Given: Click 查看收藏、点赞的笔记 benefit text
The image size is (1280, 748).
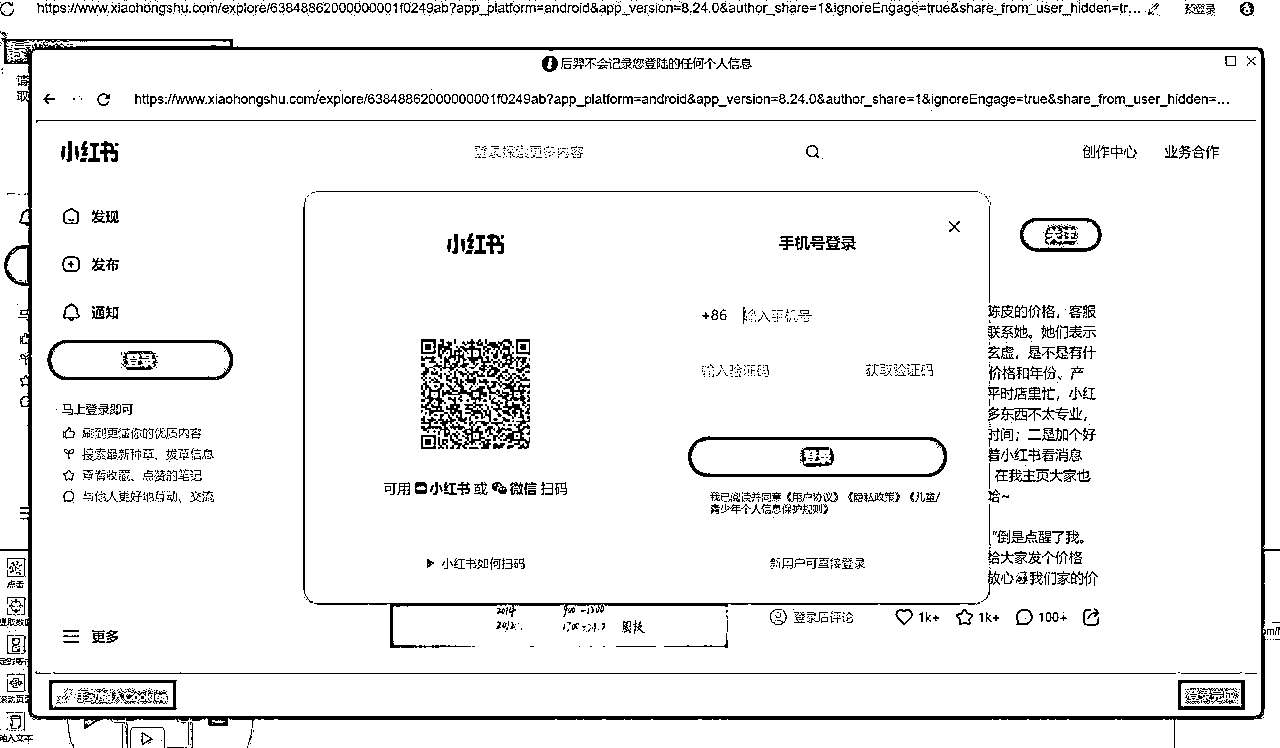Looking at the screenshot, I should coord(141,475).
